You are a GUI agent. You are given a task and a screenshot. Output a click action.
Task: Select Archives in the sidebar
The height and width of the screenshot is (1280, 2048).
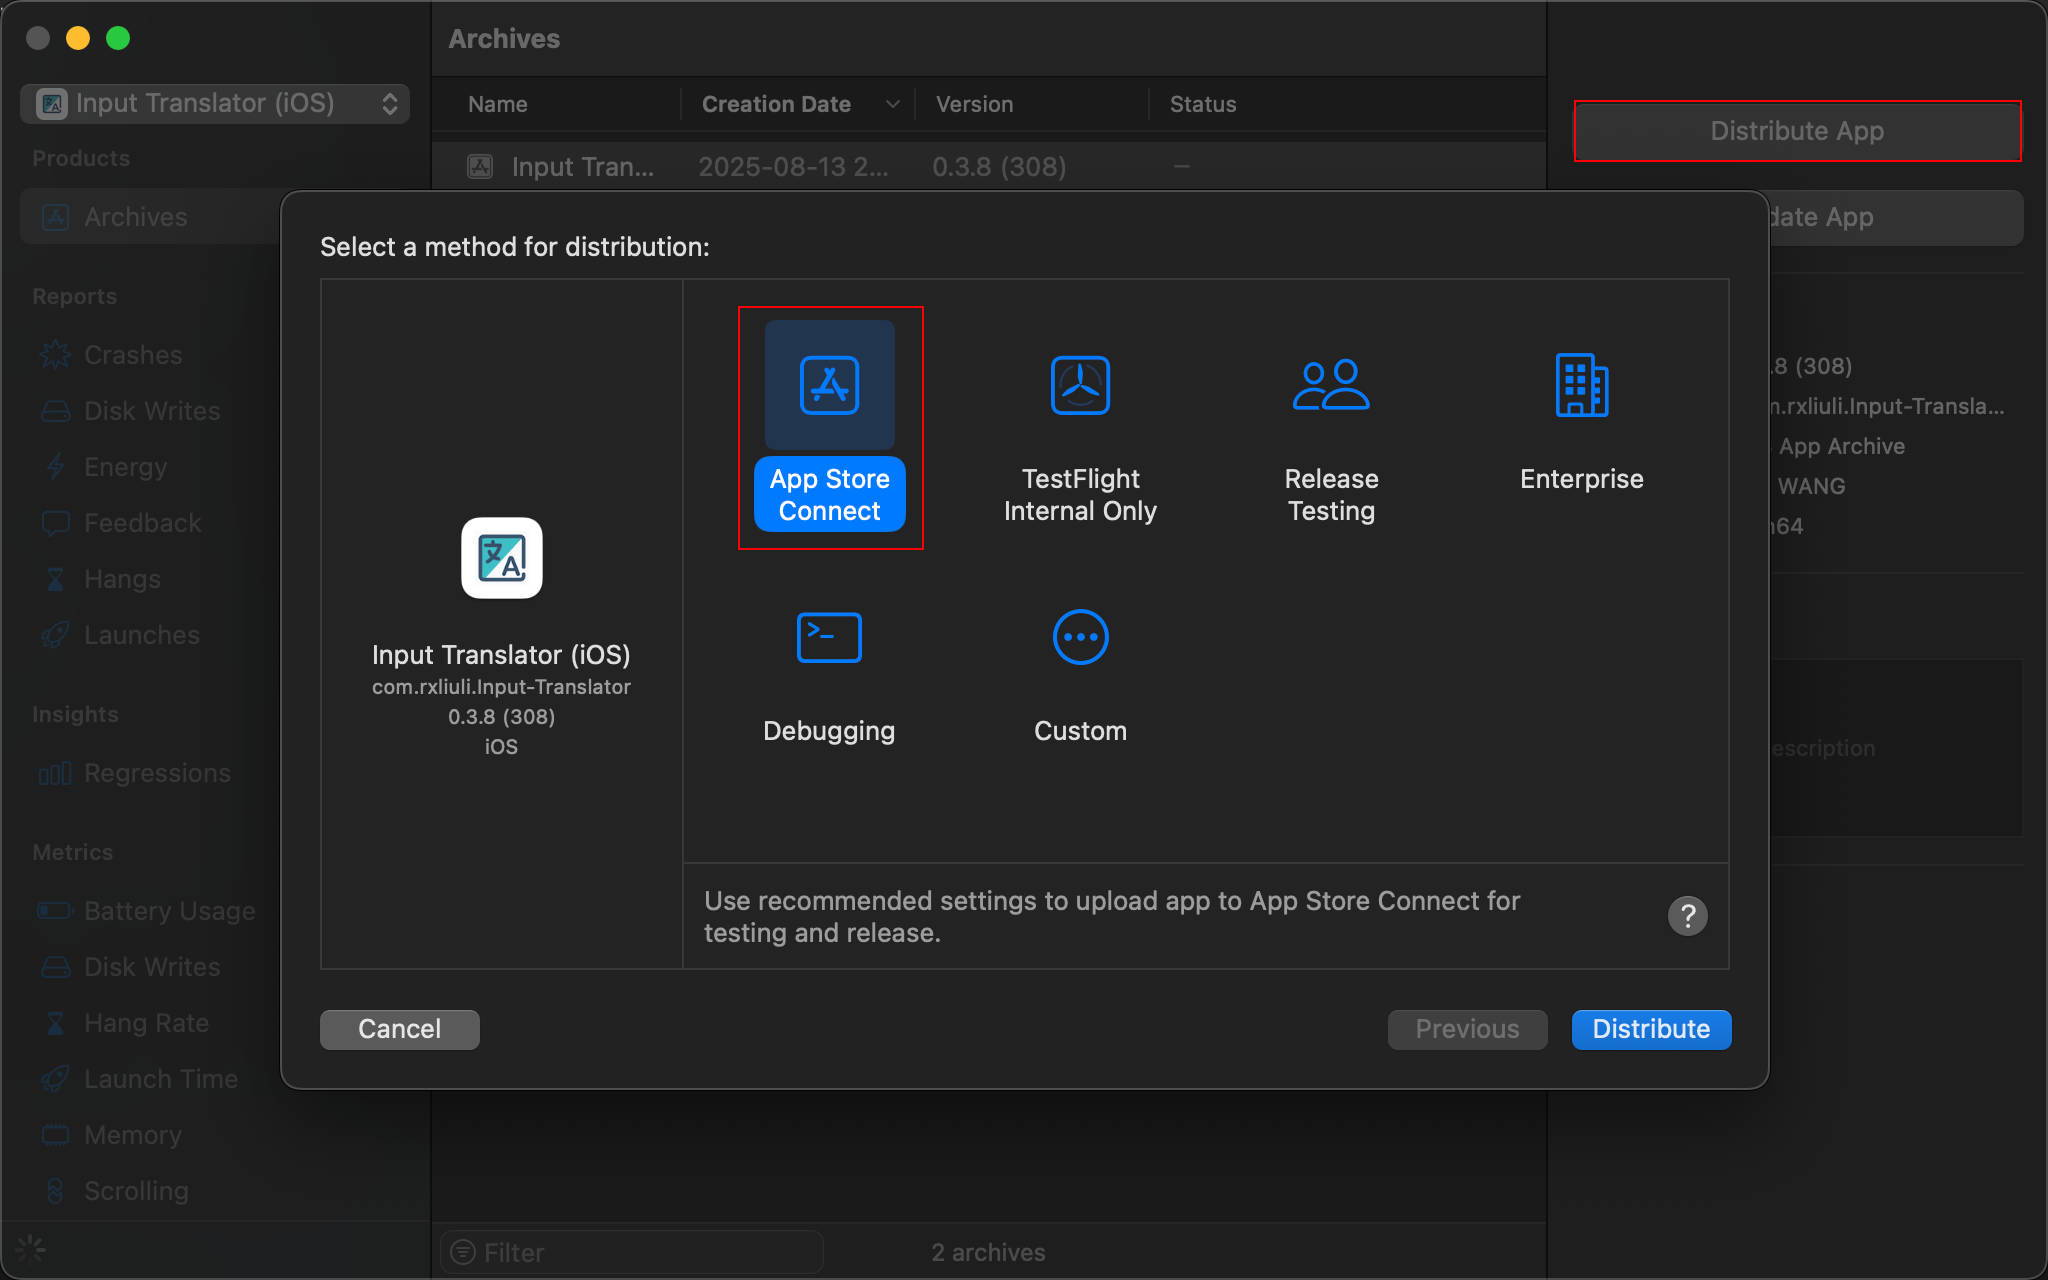pyautogui.click(x=150, y=217)
